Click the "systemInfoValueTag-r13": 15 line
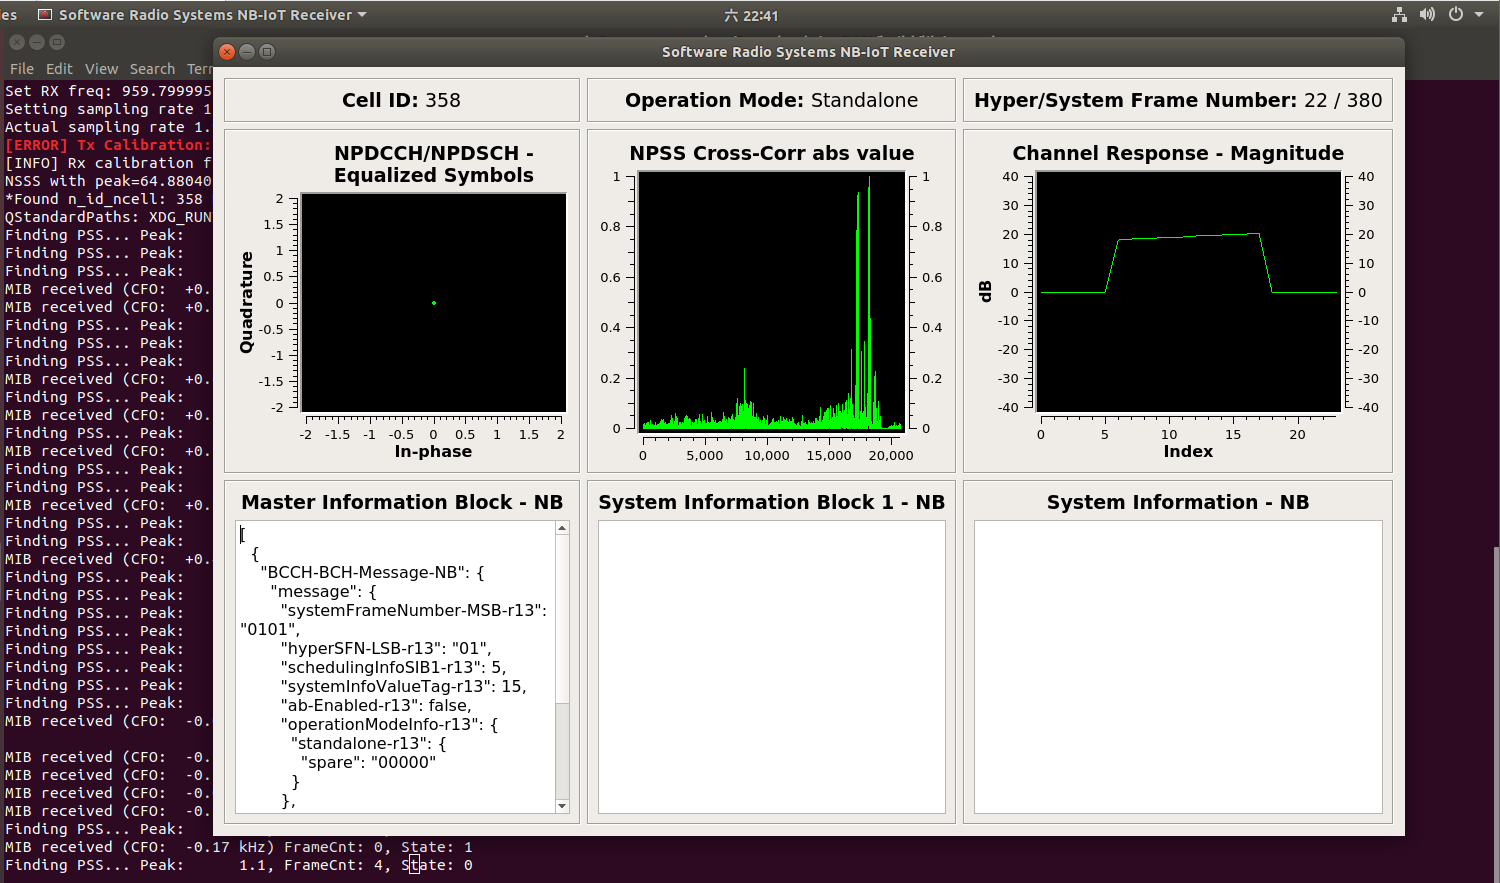The height and width of the screenshot is (883, 1500). (x=403, y=686)
